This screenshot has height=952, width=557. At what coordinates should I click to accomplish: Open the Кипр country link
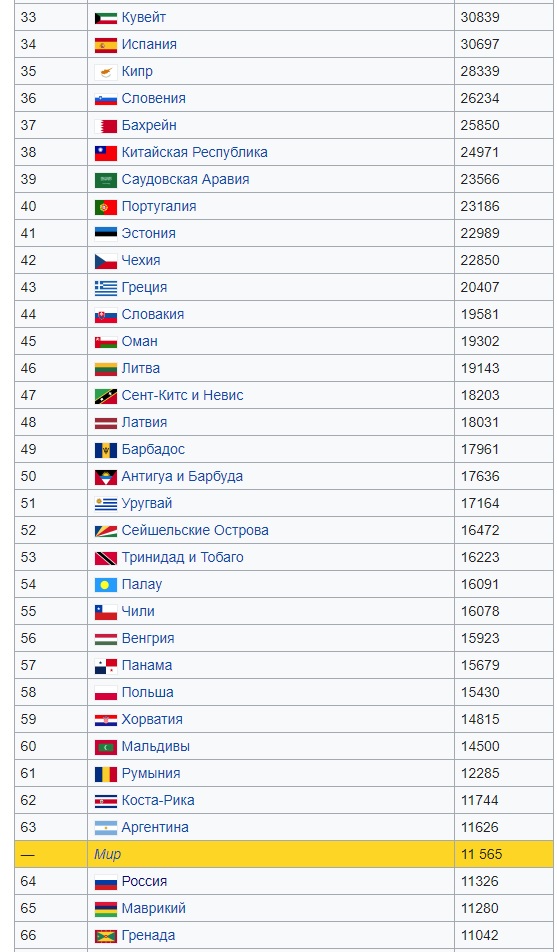[137, 72]
